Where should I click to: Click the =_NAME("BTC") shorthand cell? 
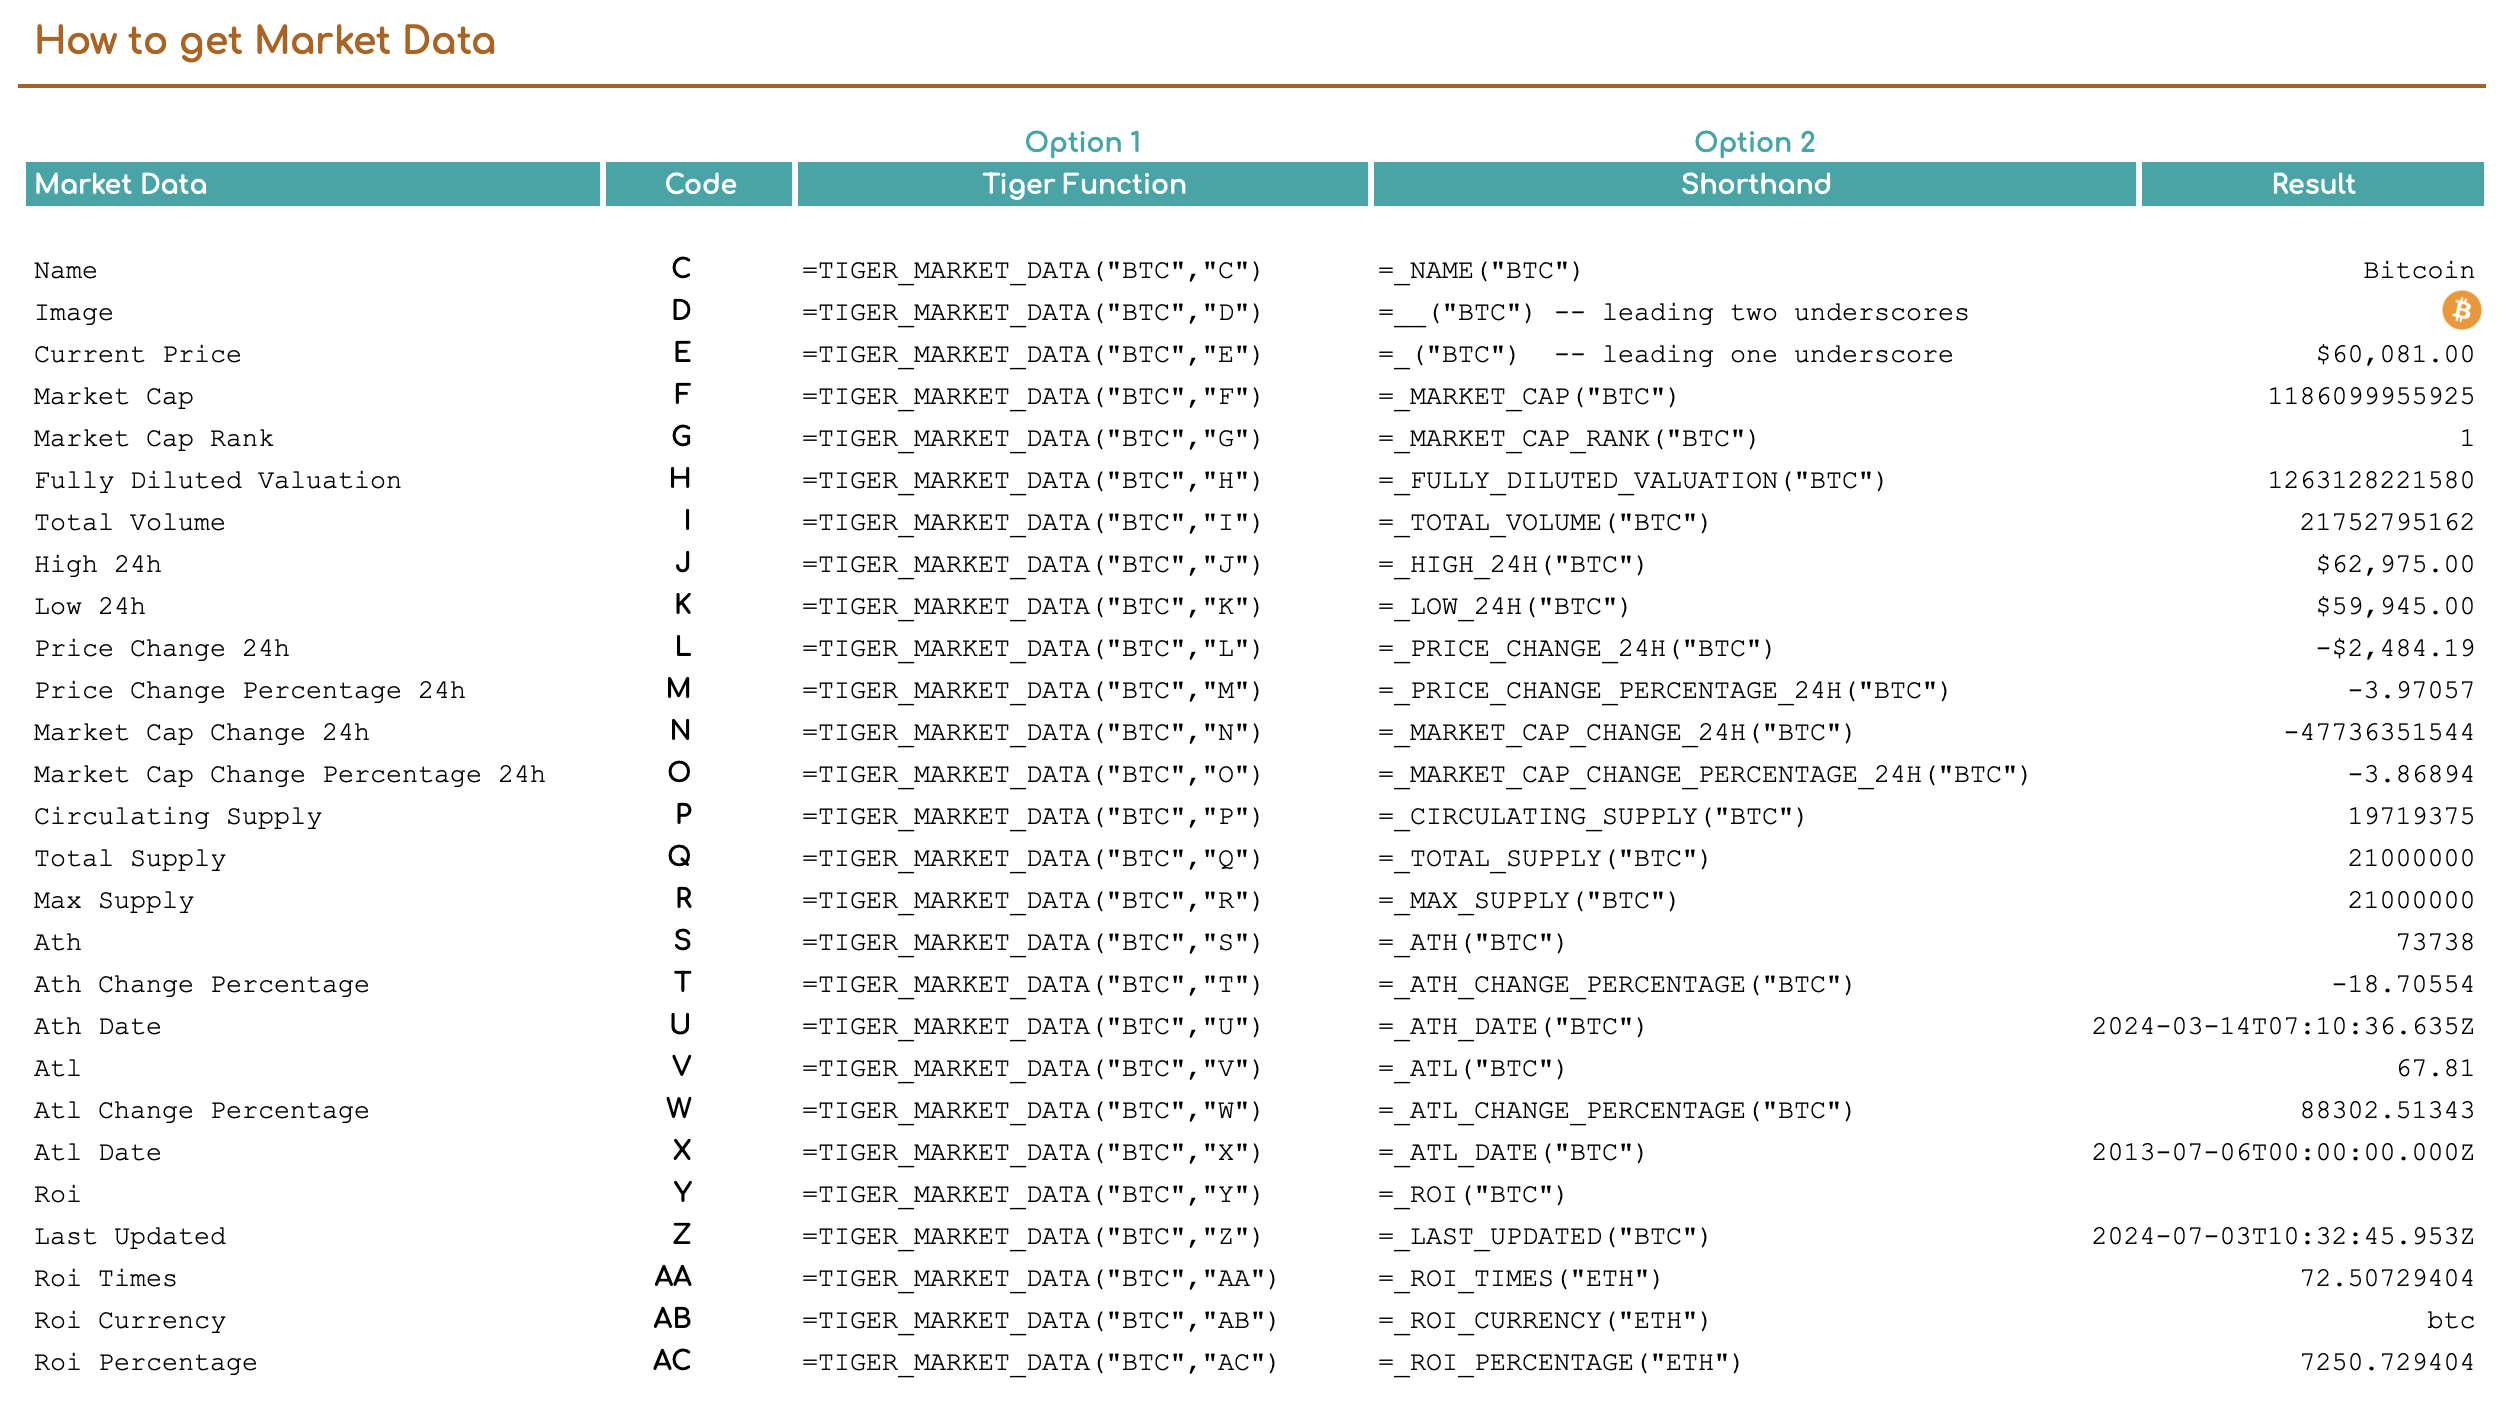1480,270
